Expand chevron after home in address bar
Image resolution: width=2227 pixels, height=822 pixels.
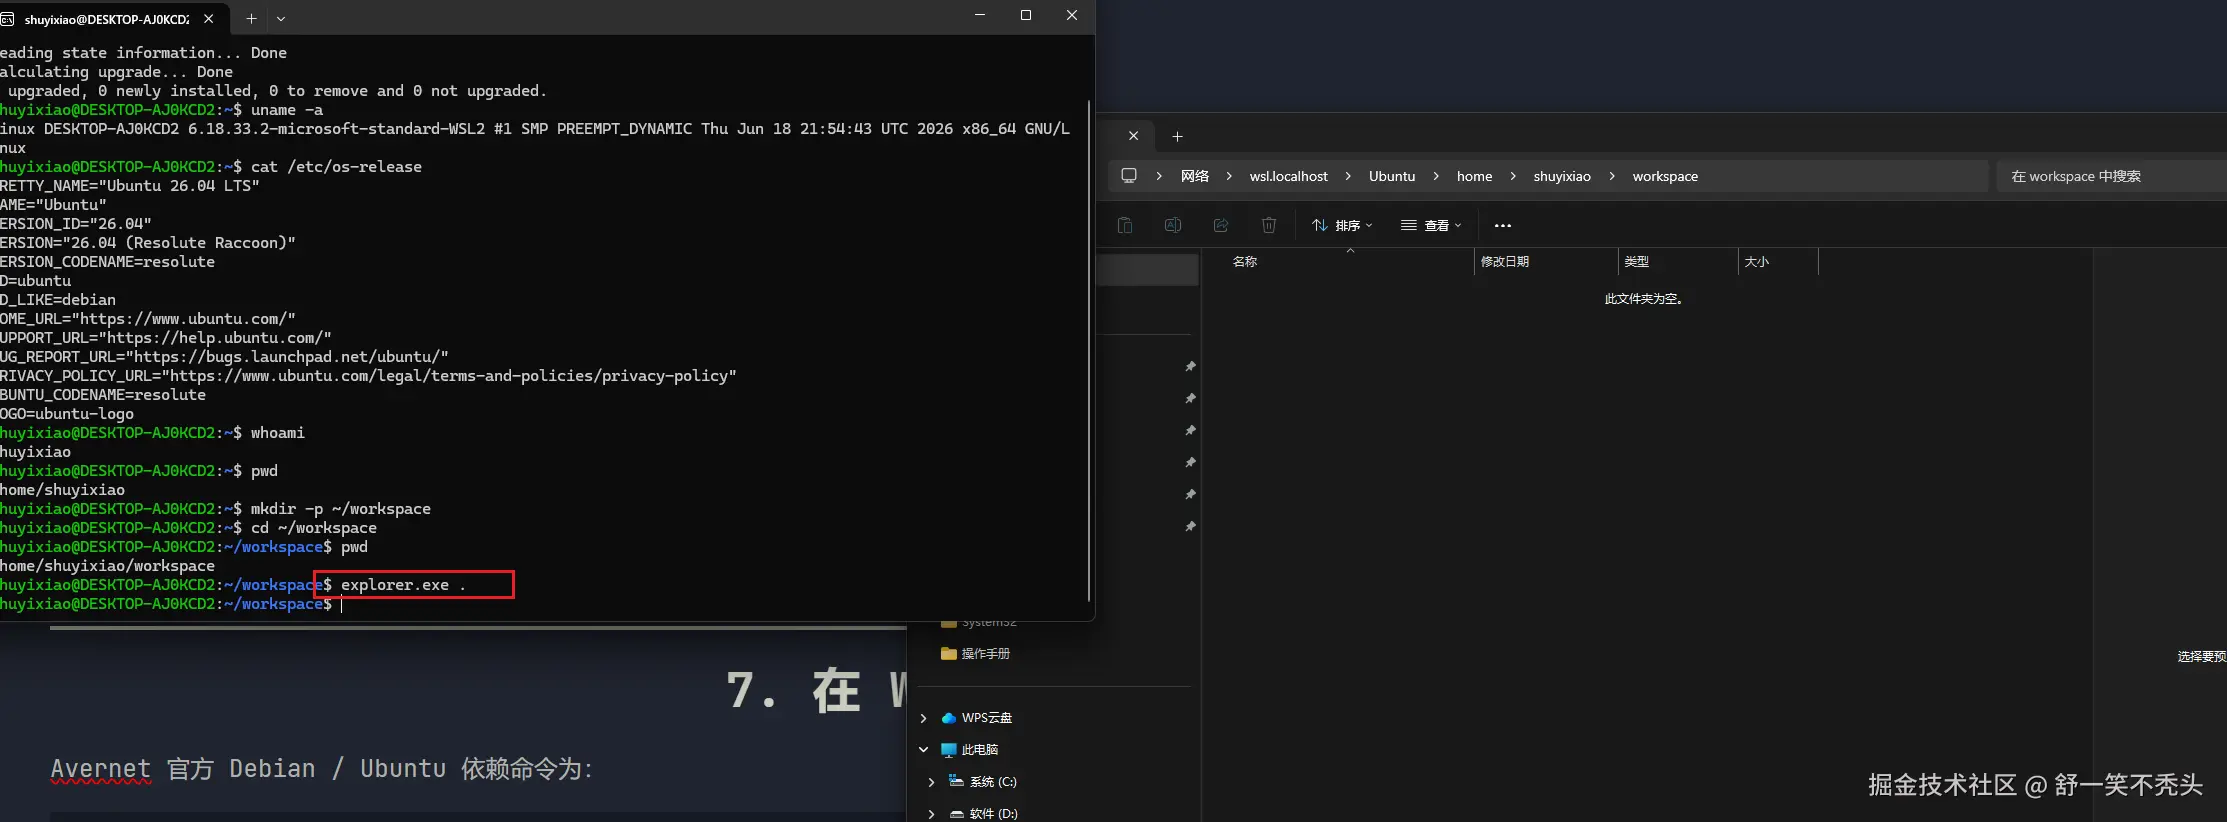tap(1513, 176)
